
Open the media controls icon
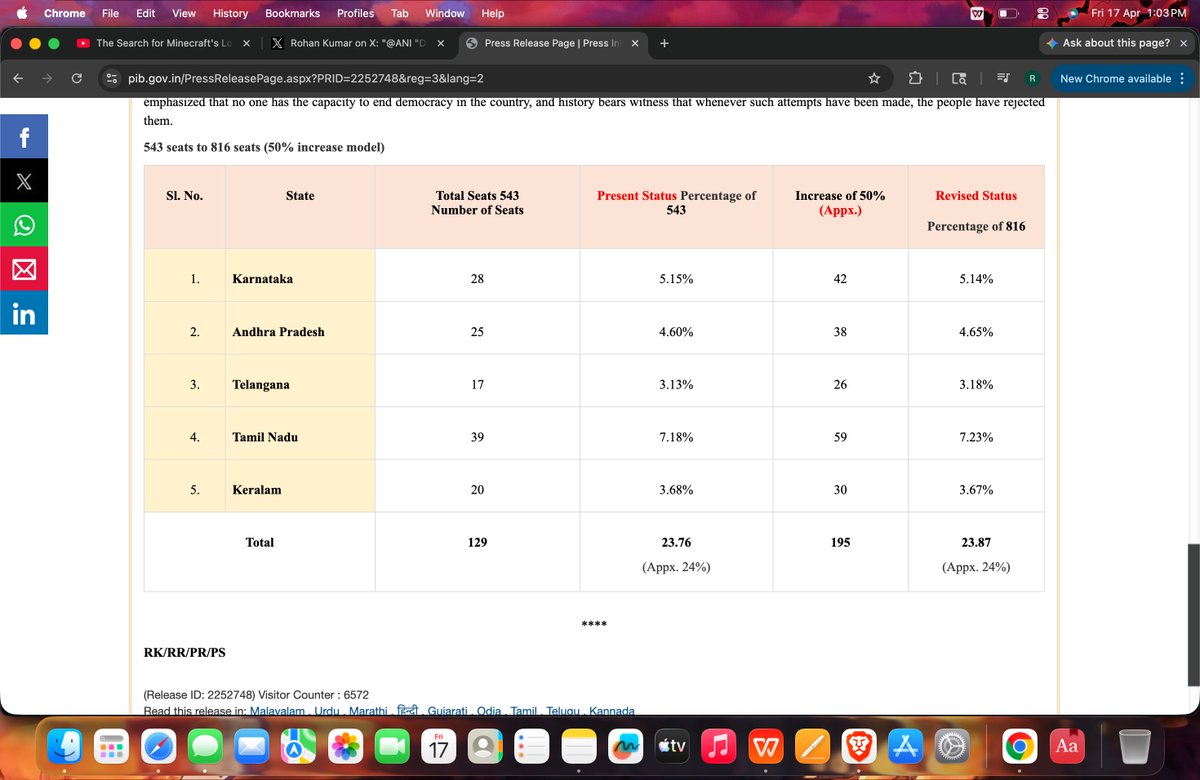(1004, 78)
